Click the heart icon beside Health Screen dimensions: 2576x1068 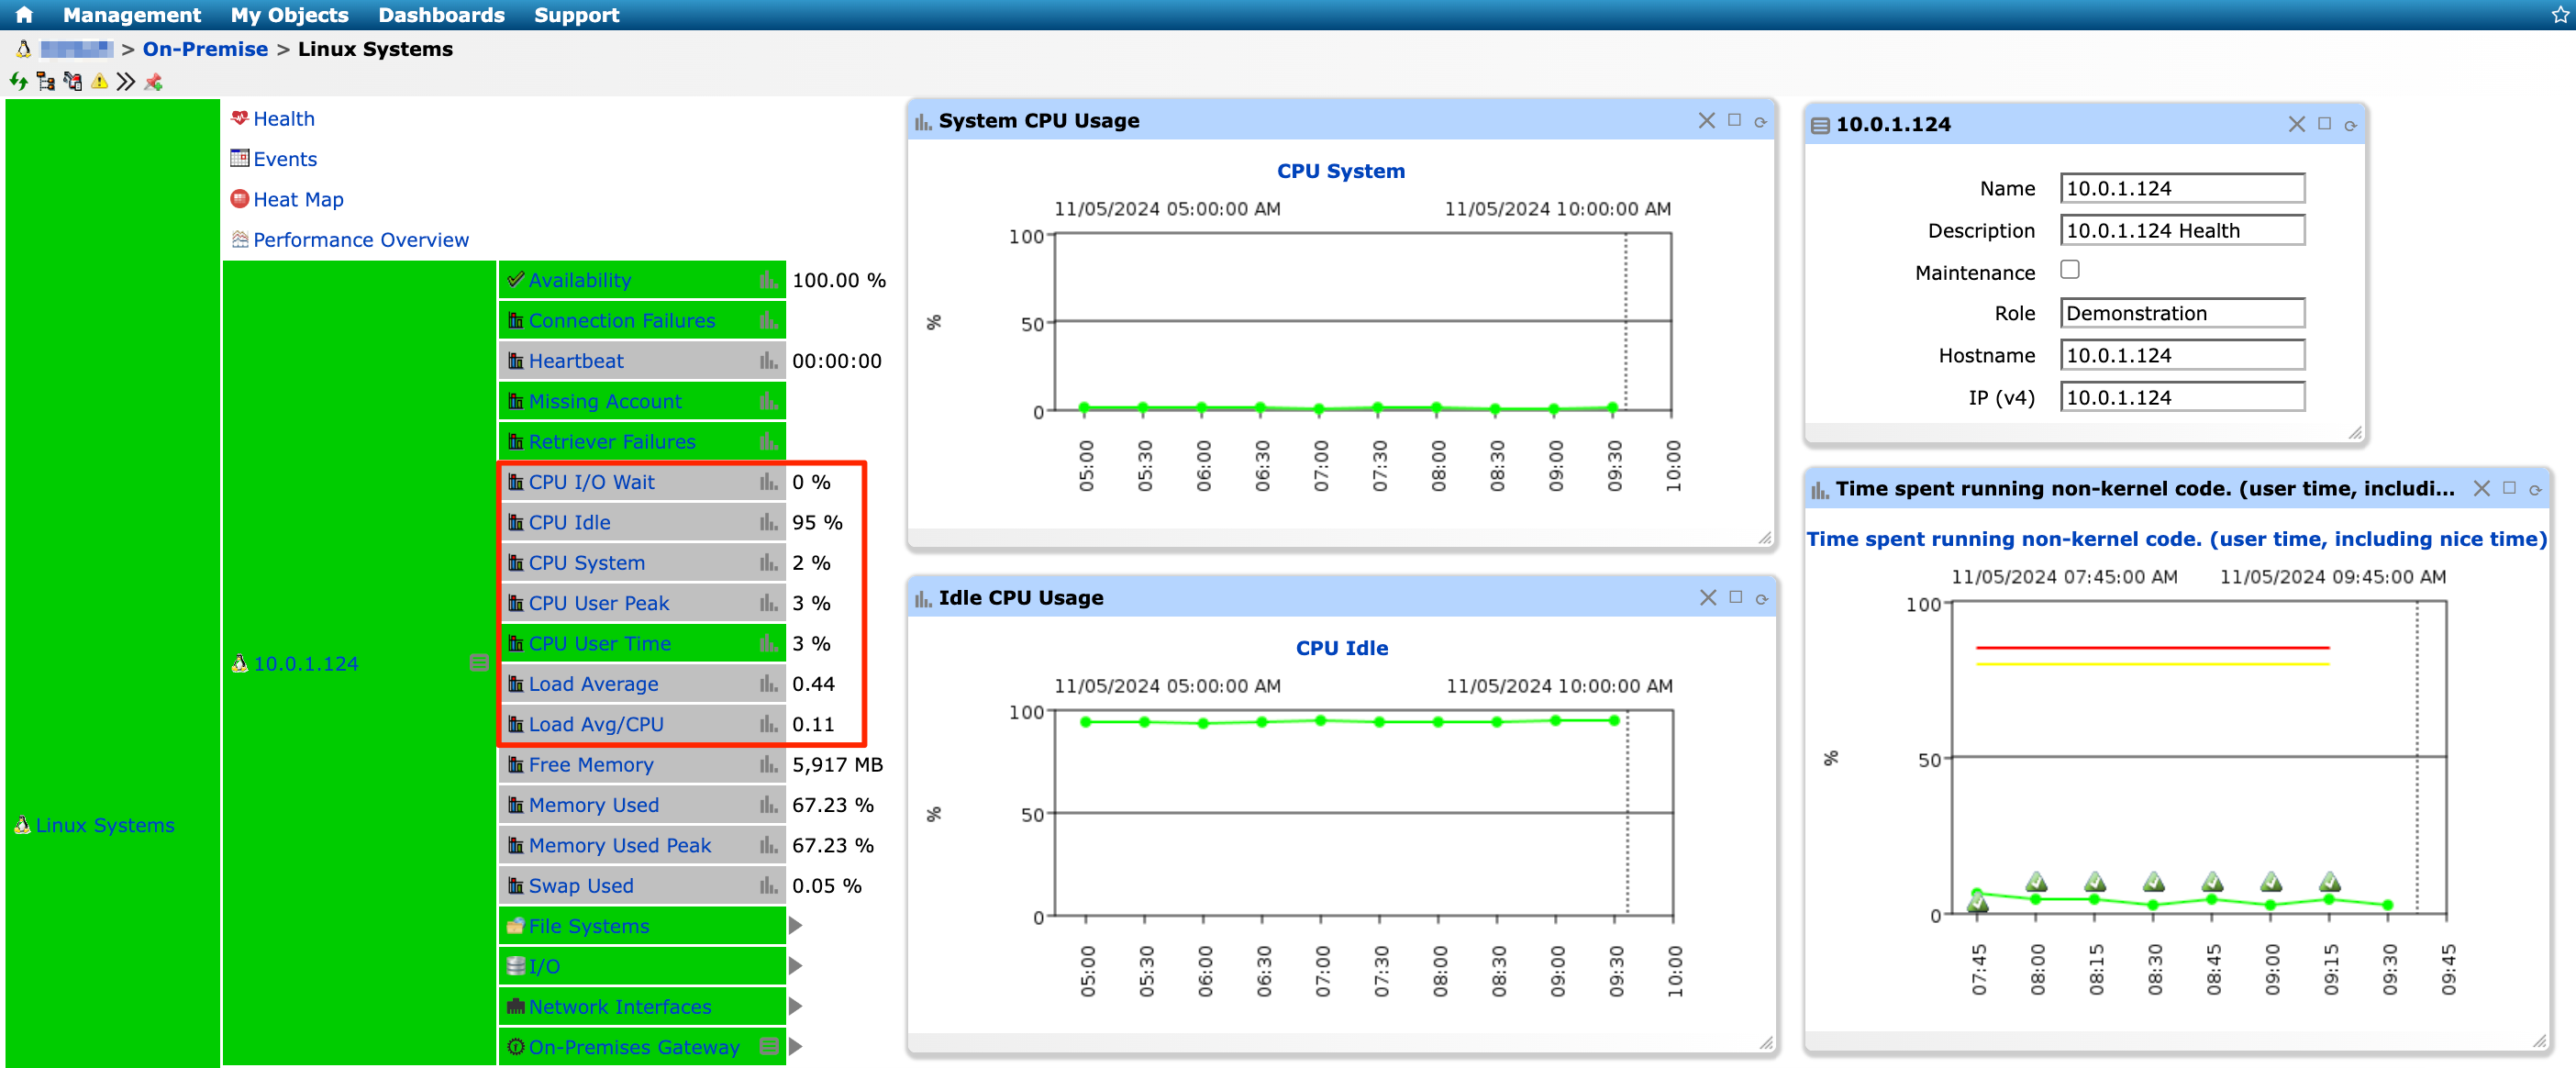(239, 118)
